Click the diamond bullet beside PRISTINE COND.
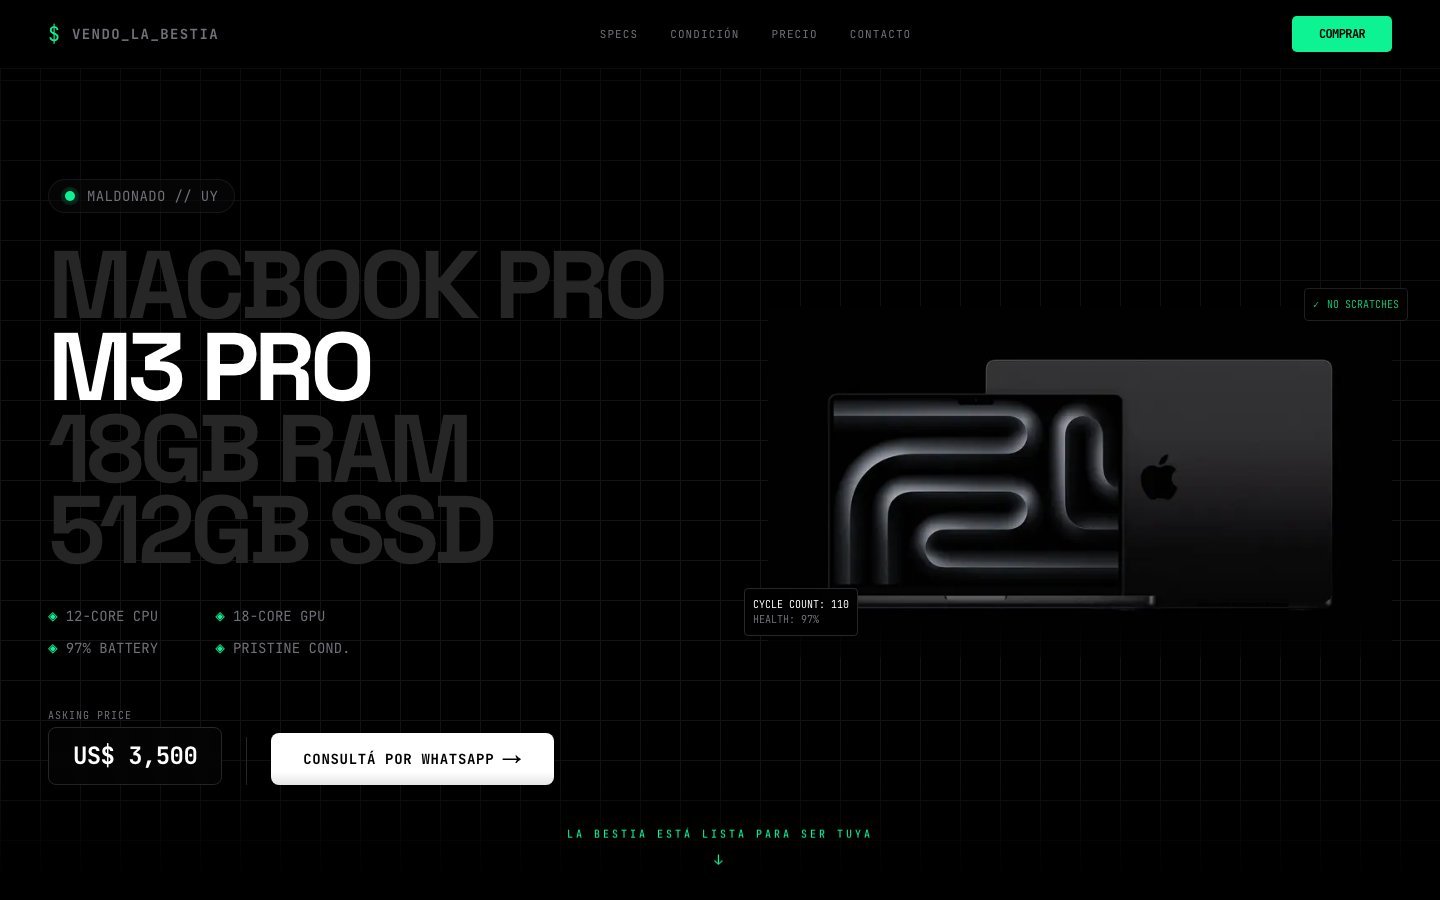 coord(220,649)
